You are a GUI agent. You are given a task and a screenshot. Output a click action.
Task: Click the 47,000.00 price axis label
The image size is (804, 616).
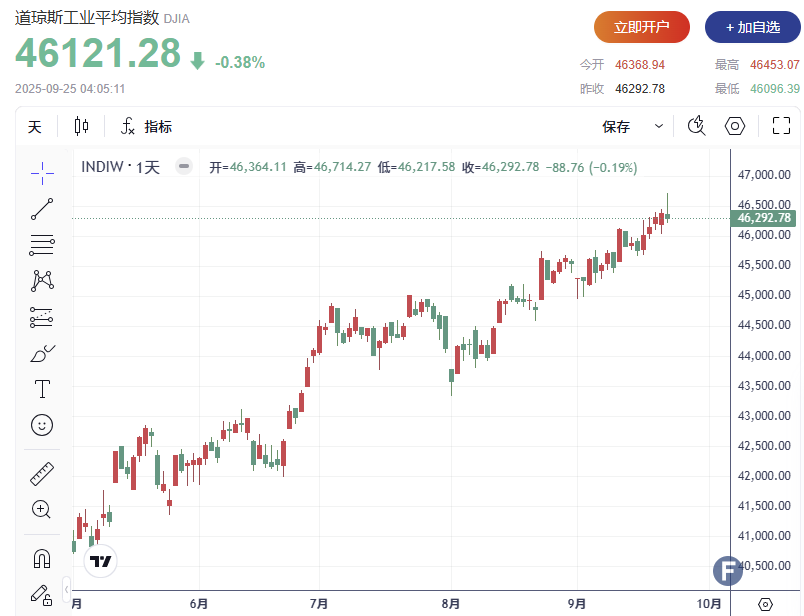pyautogui.click(x=764, y=175)
